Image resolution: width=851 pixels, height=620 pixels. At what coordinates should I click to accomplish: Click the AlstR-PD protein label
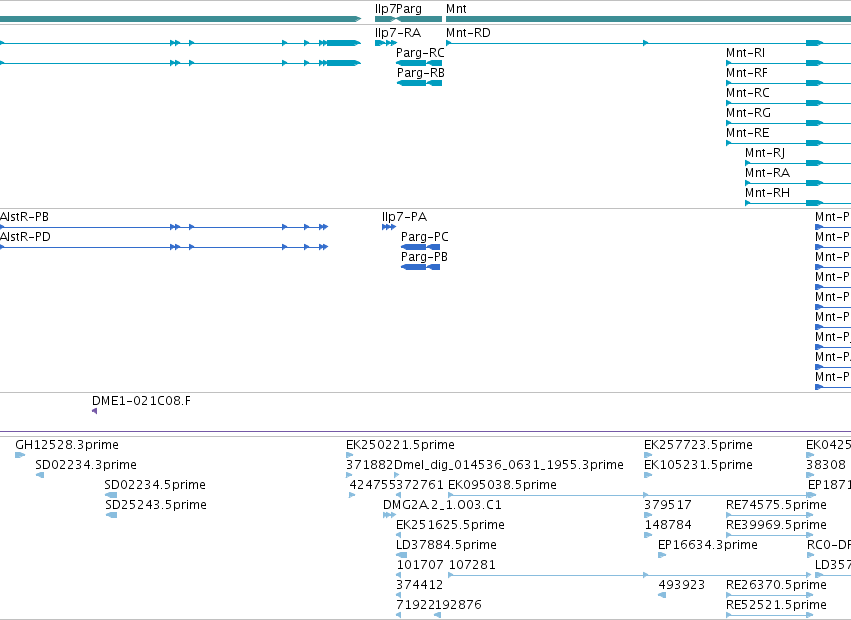coord(25,237)
